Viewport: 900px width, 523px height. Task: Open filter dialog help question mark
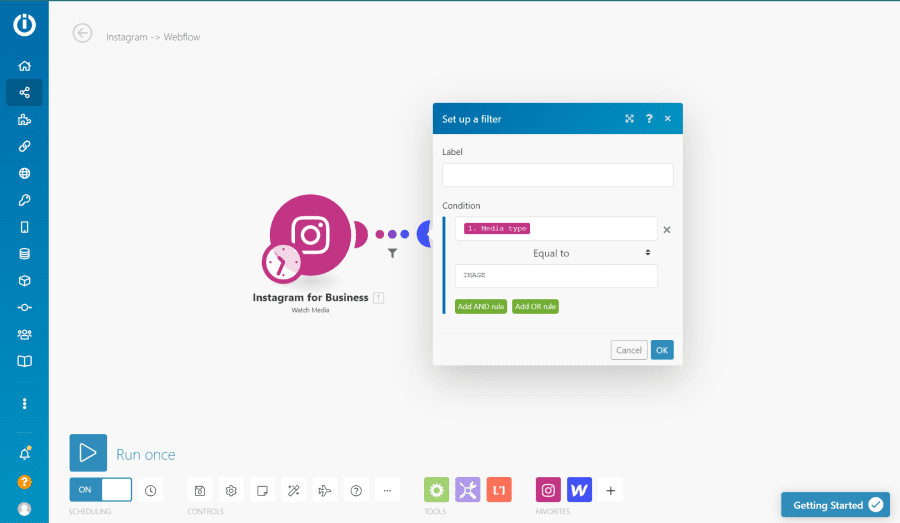point(649,118)
